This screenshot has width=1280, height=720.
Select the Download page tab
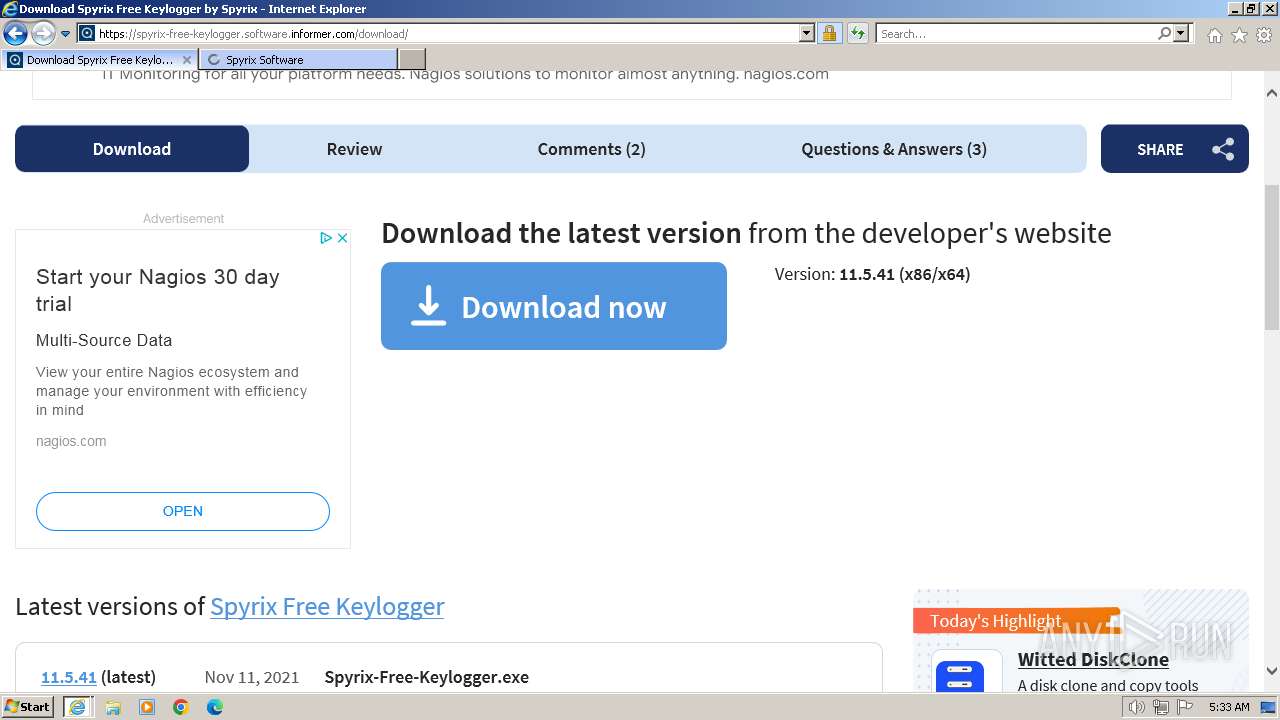(132, 149)
